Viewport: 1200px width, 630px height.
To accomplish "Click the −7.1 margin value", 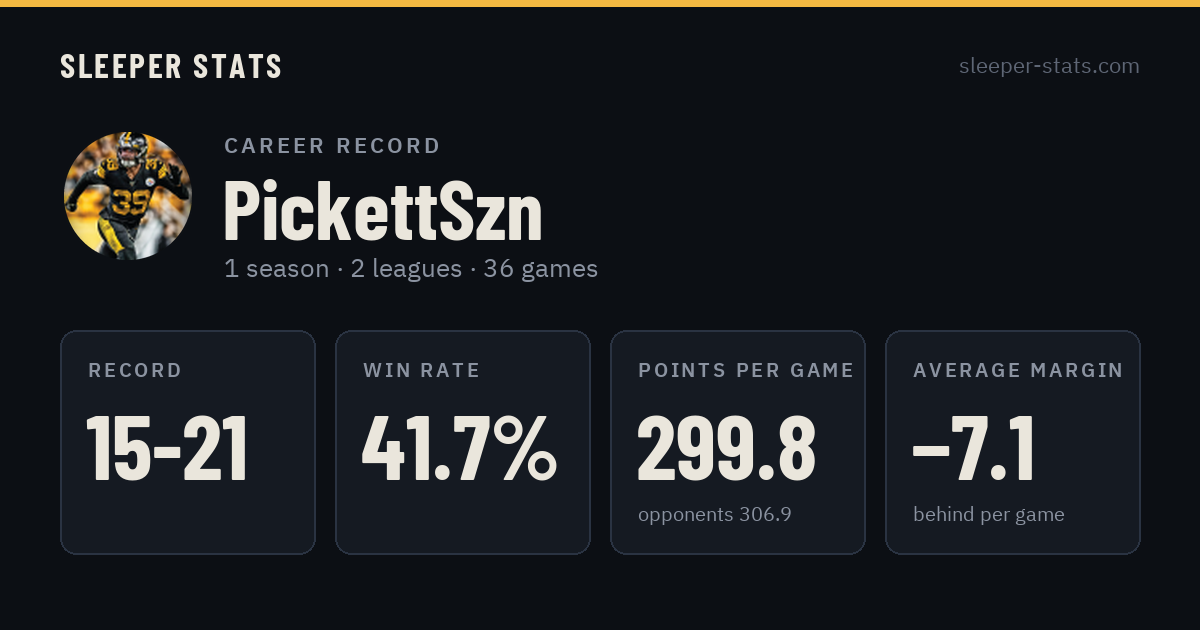I will coord(974,449).
